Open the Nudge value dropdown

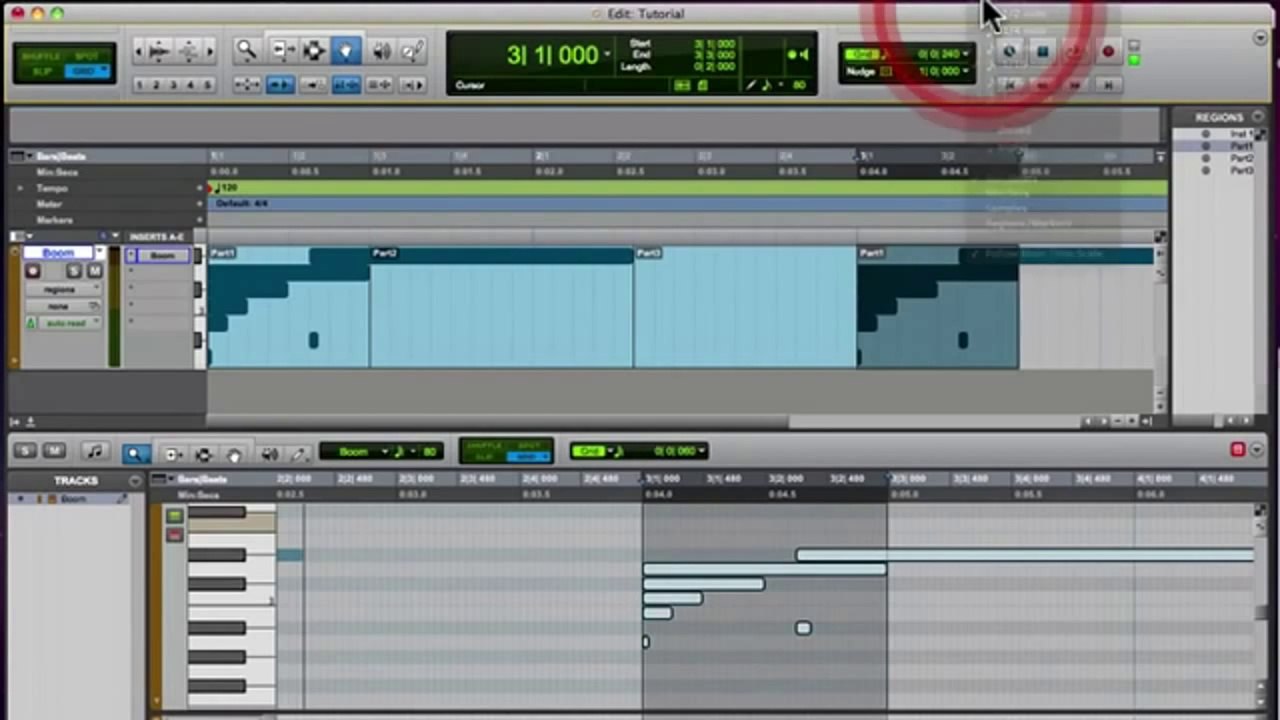tap(965, 72)
